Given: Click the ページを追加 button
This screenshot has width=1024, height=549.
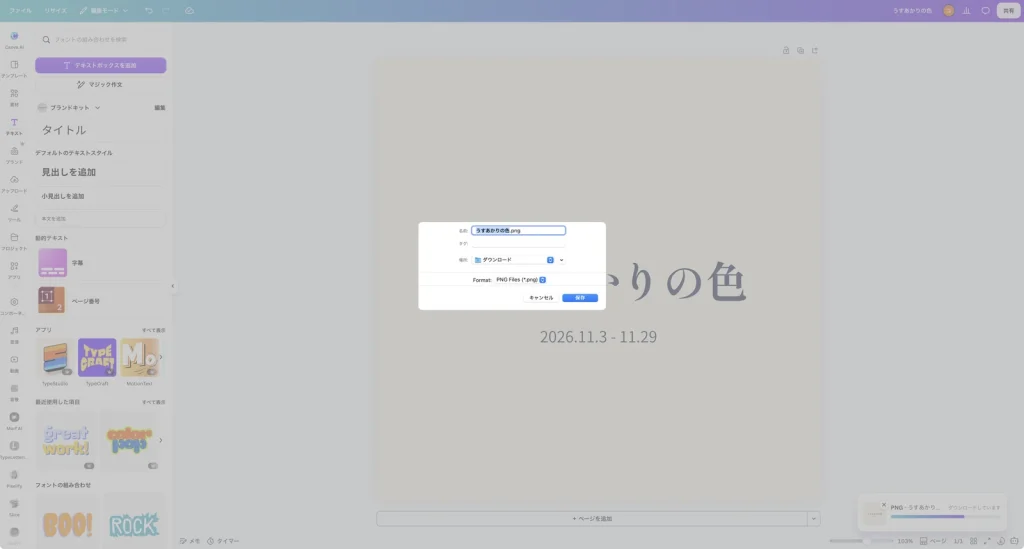Looking at the screenshot, I should 592,519.
